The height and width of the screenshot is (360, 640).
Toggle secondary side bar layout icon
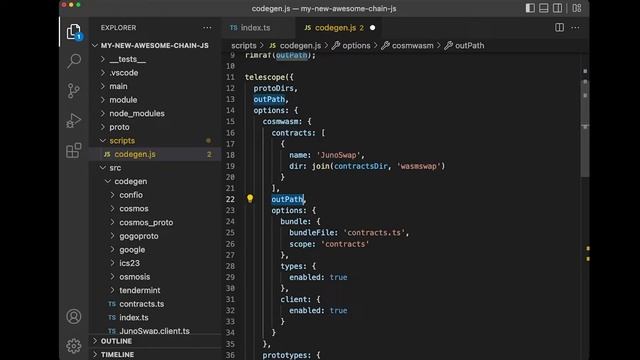click(x=557, y=8)
